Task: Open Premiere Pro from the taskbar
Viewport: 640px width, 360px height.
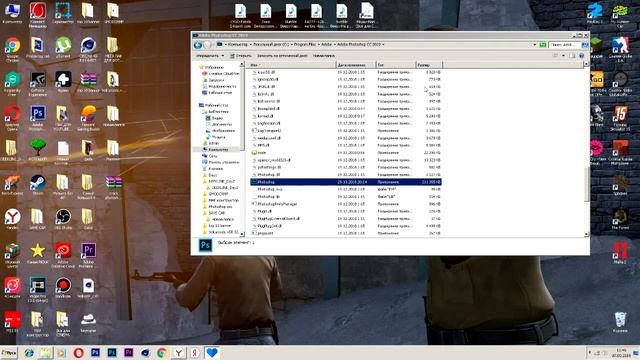Action: (x=128, y=352)
